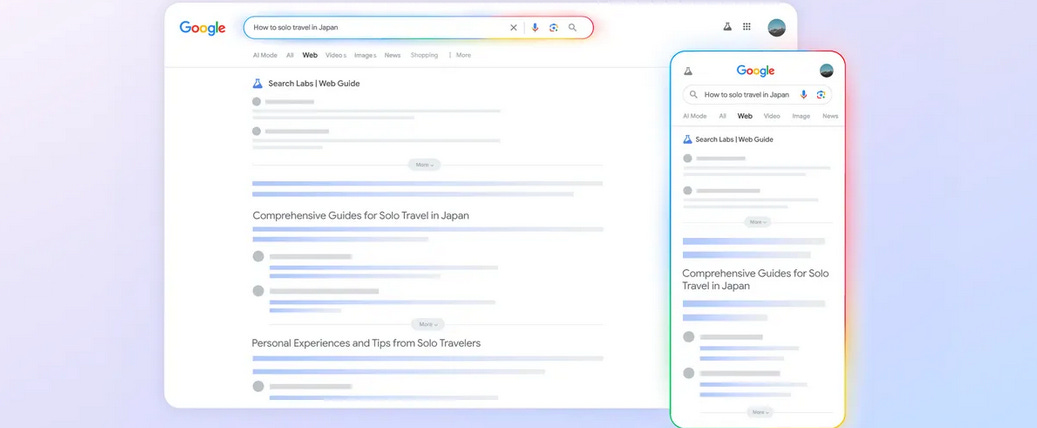
Task: Tap the magnifier in the mobile search box
Action: (693, 95)
